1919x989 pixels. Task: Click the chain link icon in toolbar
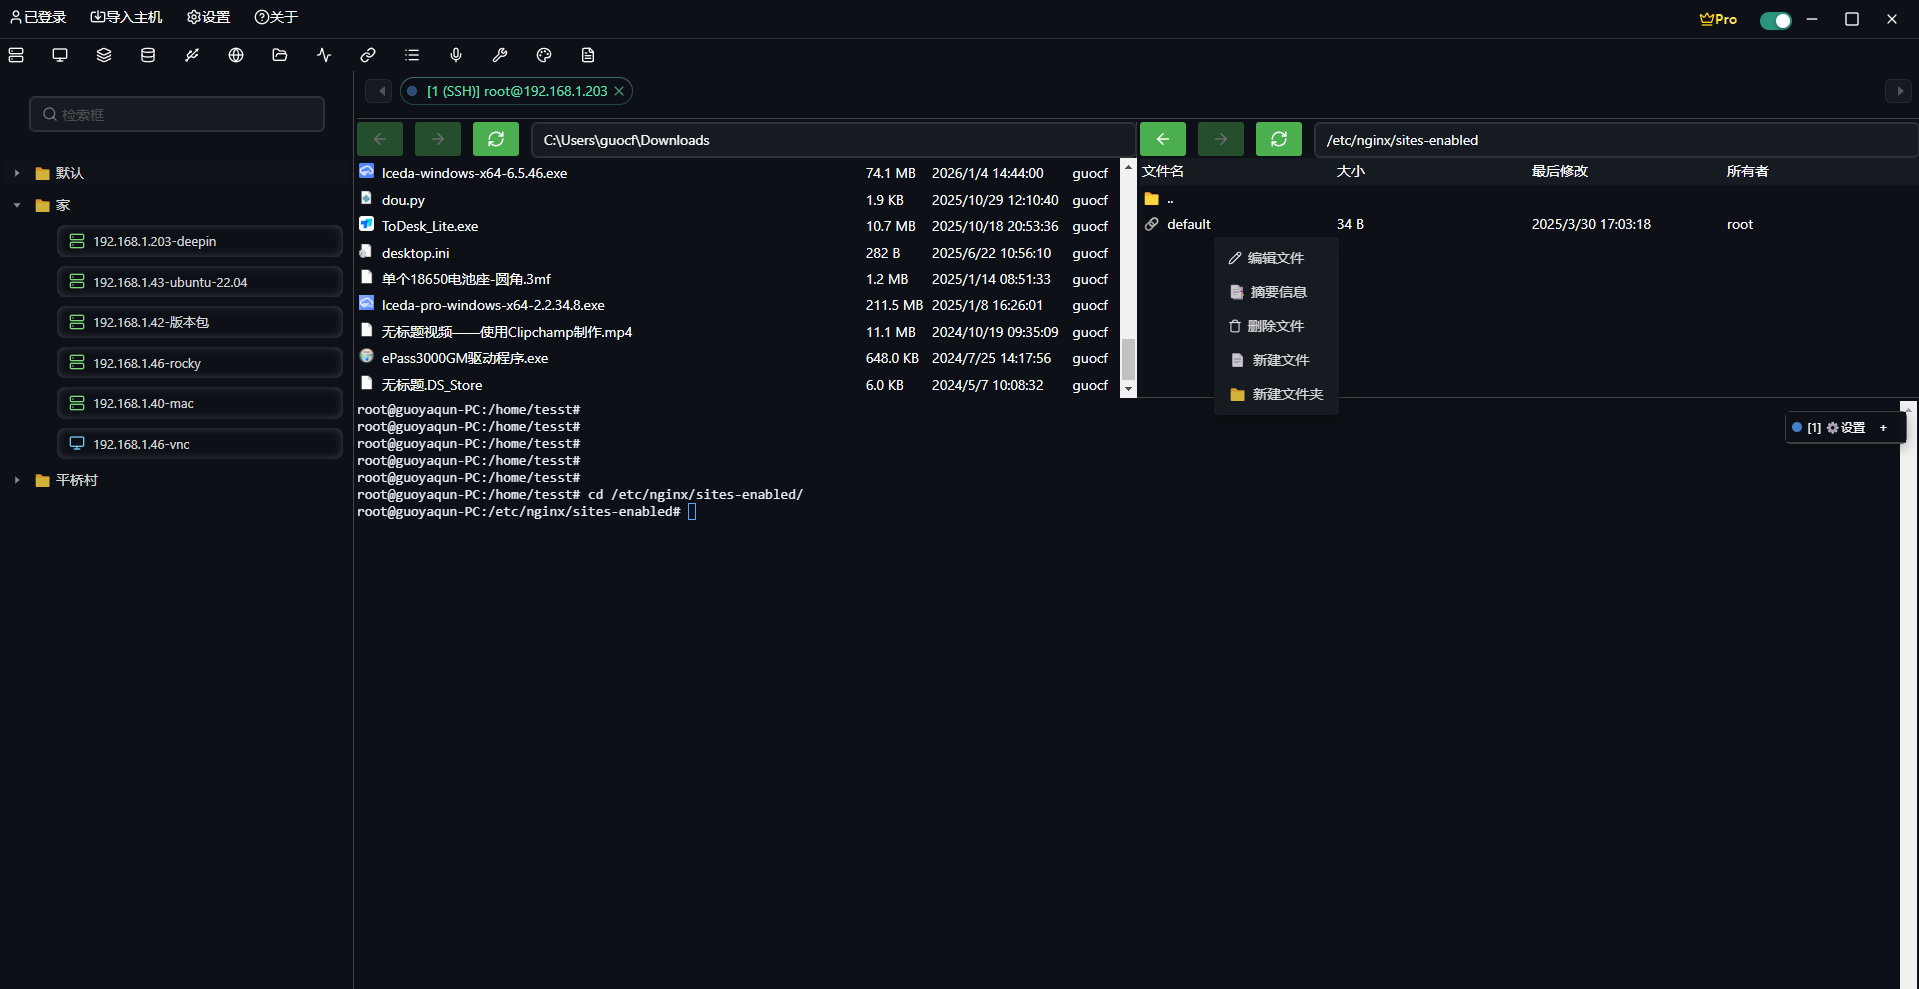[368, 55]
